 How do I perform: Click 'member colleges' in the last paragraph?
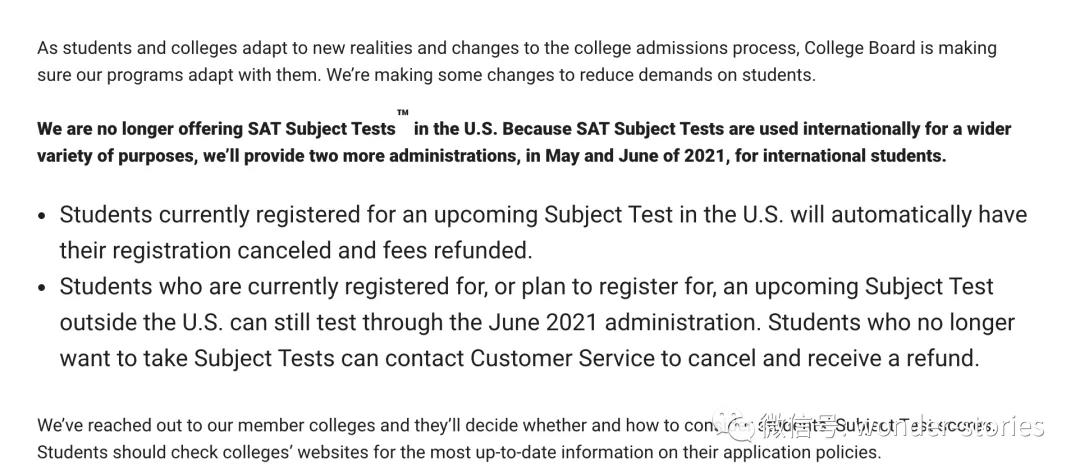pyautogui.click(x=318, y=426)
